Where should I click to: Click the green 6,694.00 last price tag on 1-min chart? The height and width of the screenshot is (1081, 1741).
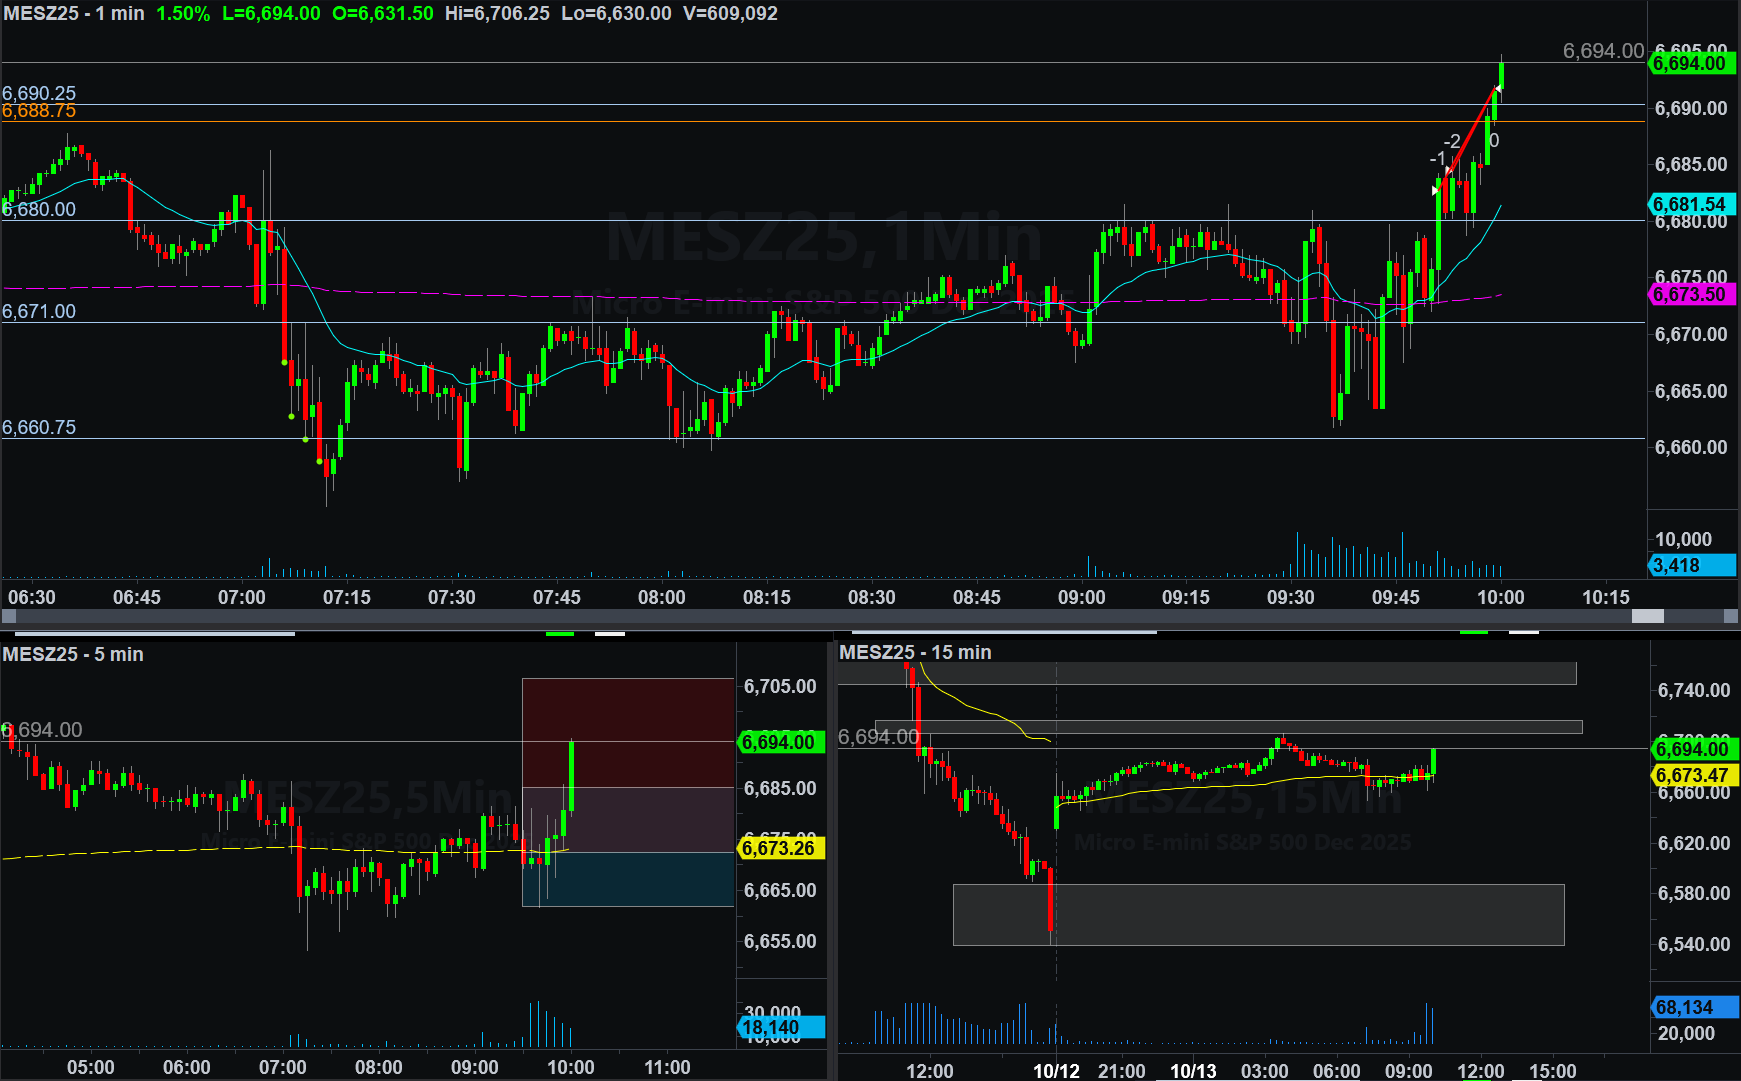pos(1689,64)
